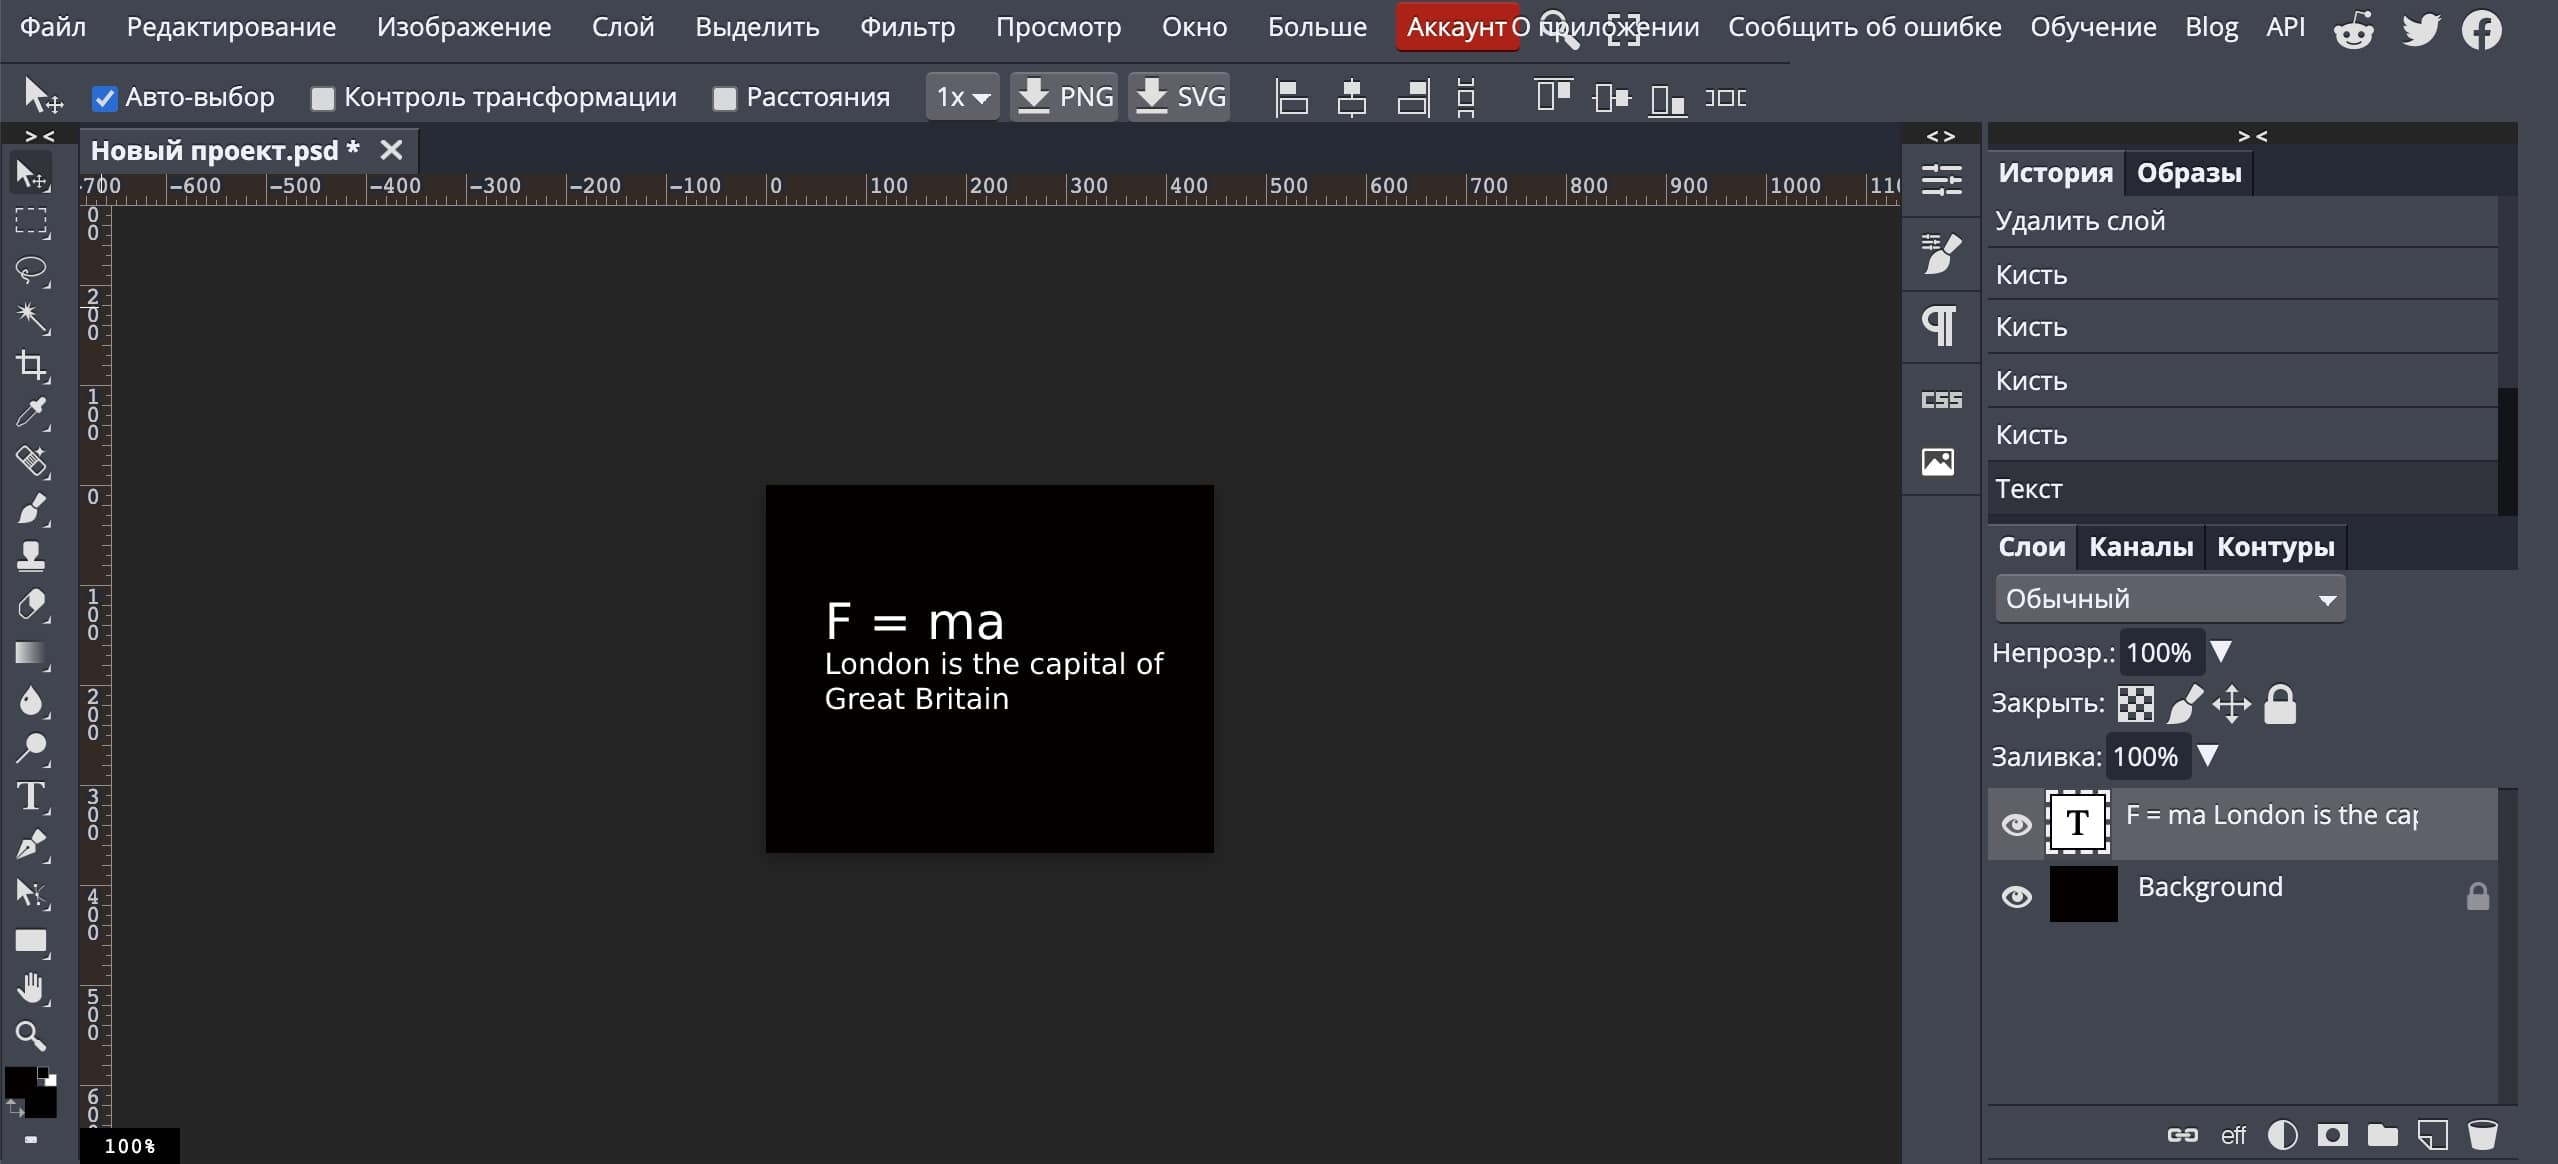Open the Фильтр menu
Screen dimensions: 2558x1164
(907, 27)
